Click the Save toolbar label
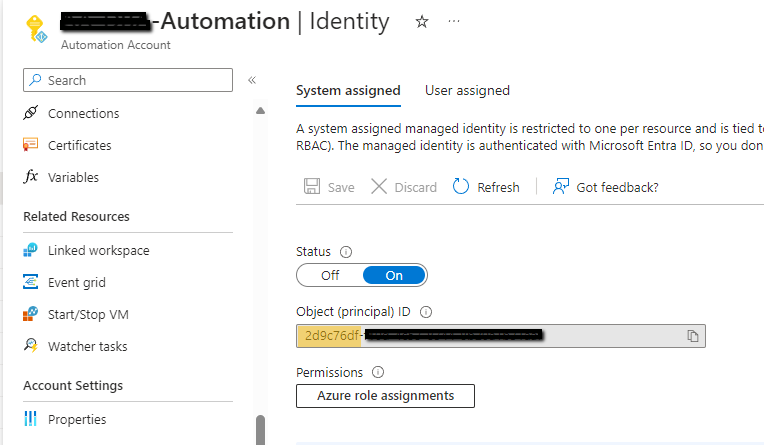This screenshot has width=764, height=445. click(x=341, y=188)
